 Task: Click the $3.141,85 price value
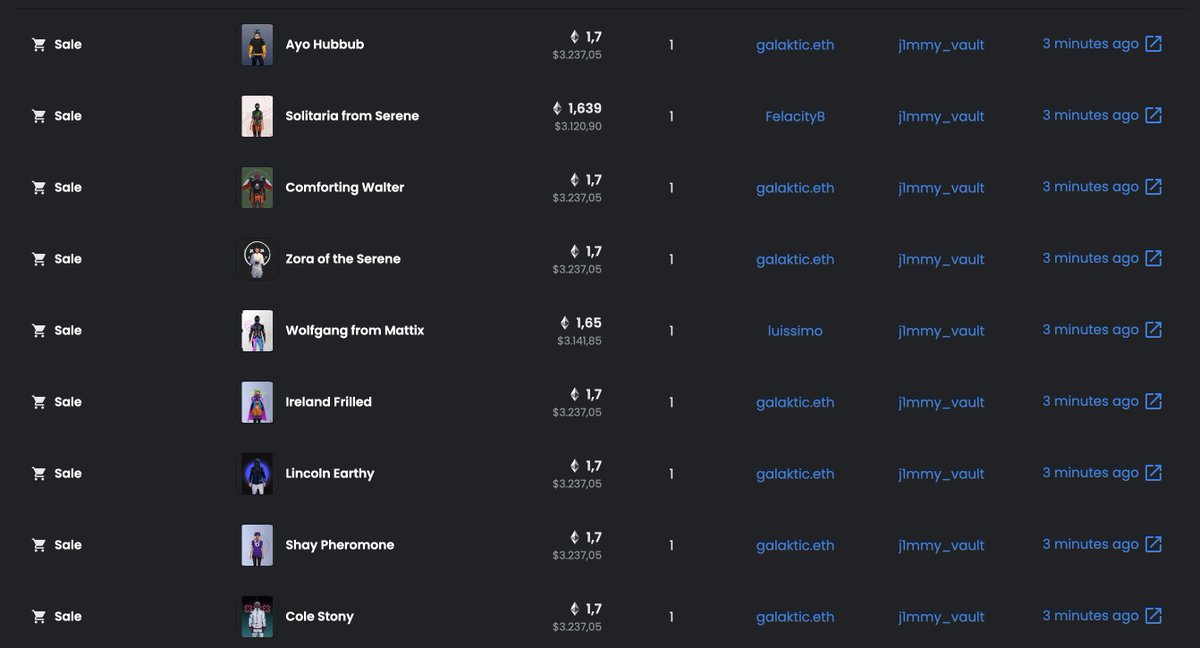click(580, 341)
